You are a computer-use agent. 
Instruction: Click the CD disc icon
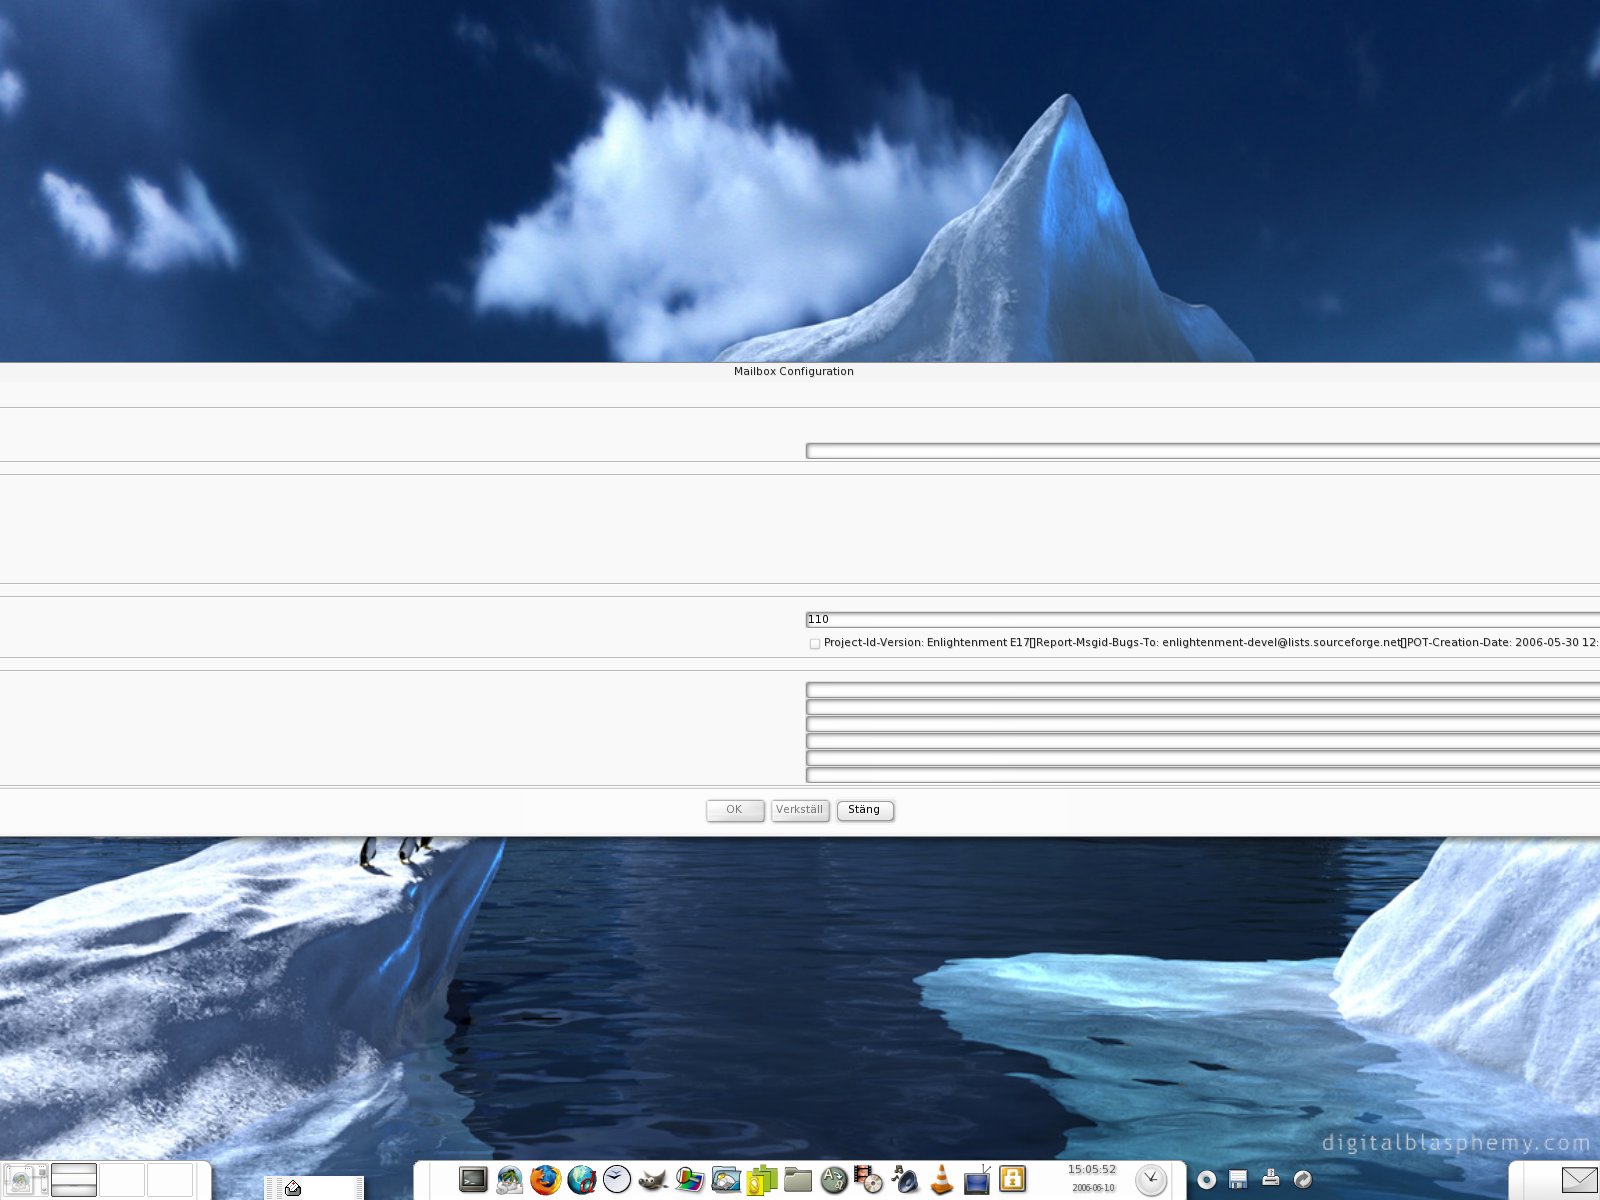coord(1206,1180)
